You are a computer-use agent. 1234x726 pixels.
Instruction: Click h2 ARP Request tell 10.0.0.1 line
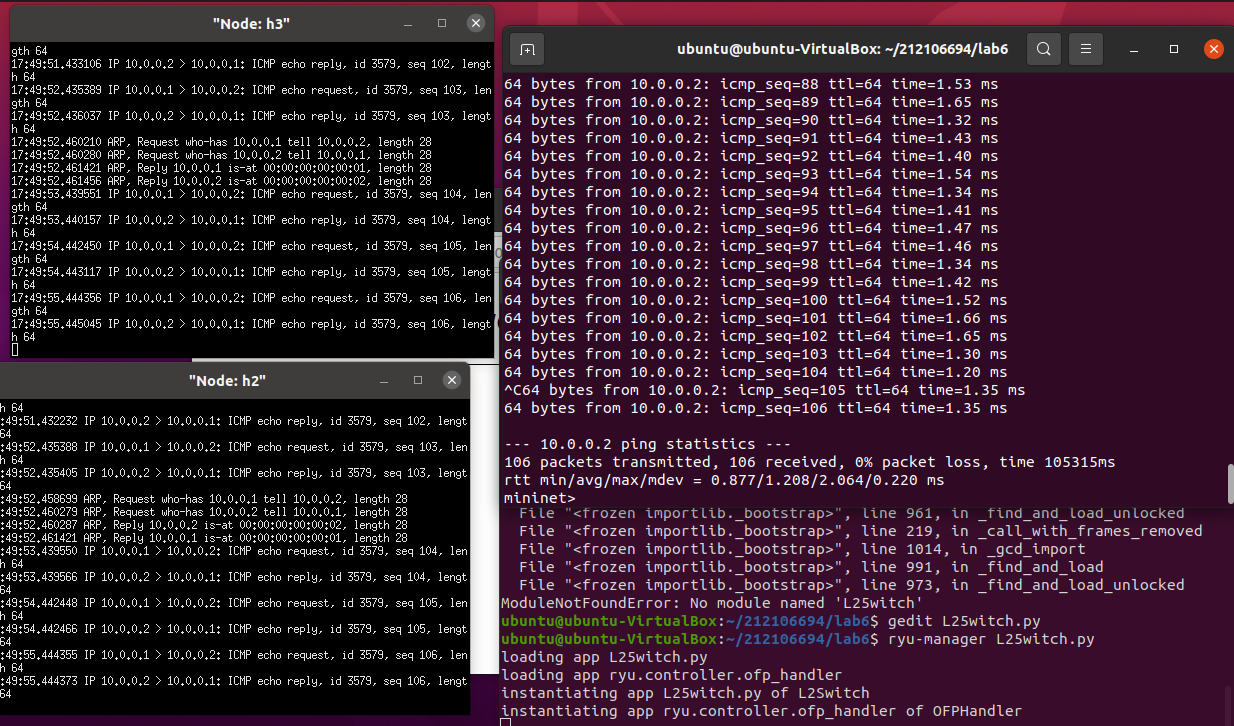coord(204,511)
